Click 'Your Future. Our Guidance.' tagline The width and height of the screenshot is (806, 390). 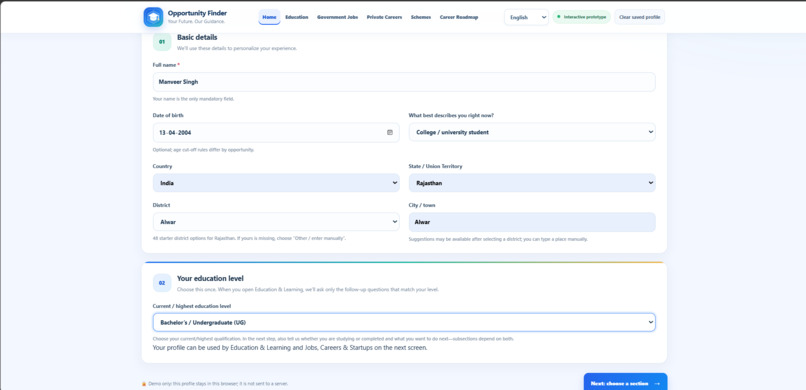[x=196, y=22]
